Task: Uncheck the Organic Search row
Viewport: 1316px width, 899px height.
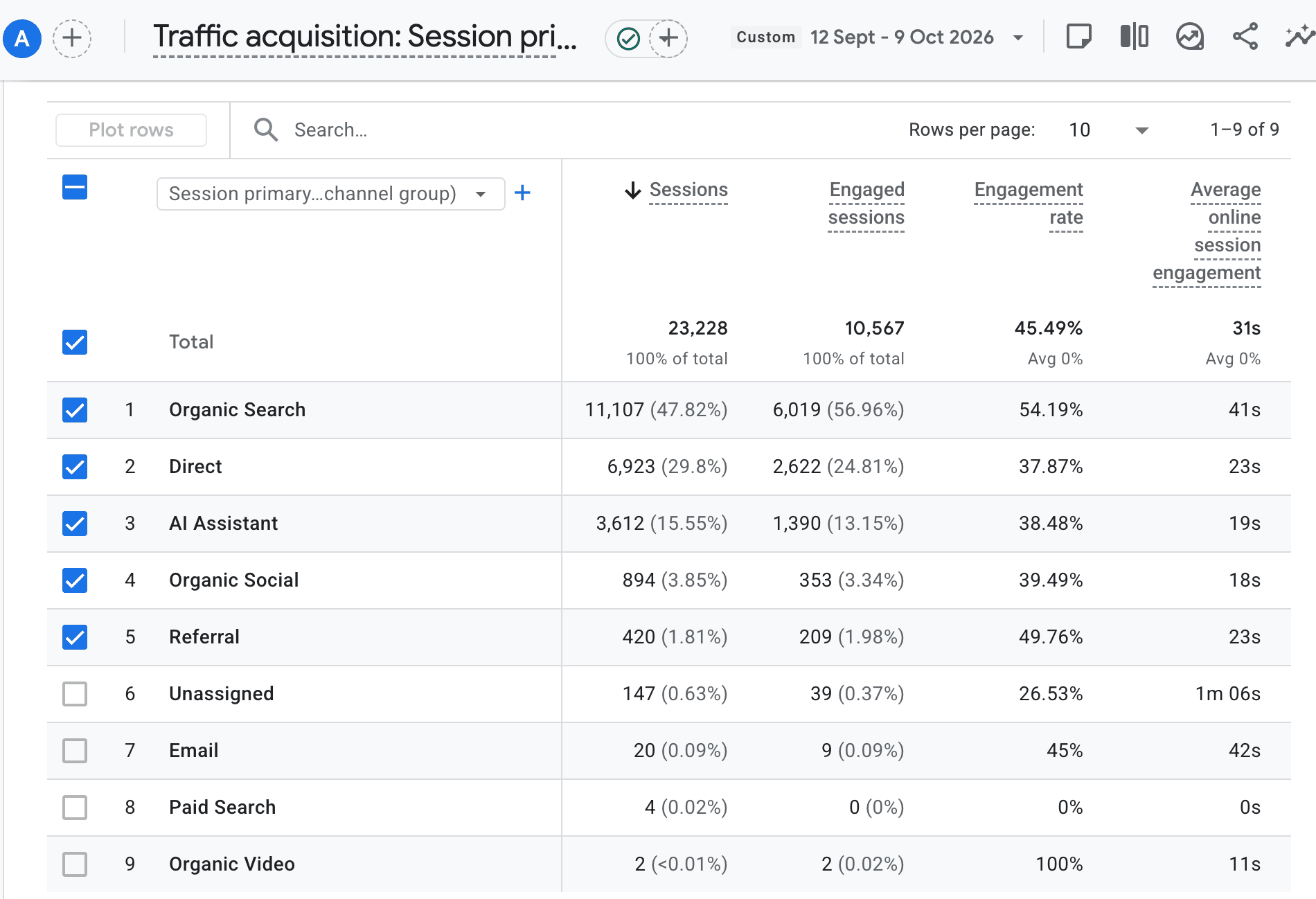Action: click(75, 410)
